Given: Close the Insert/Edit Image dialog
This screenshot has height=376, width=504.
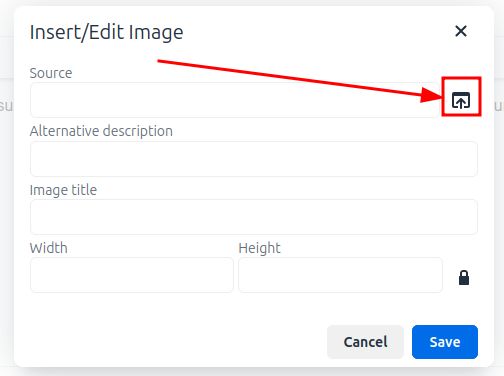Looking at the screenshot, I should pyautogui.click(x=461, y=31).
